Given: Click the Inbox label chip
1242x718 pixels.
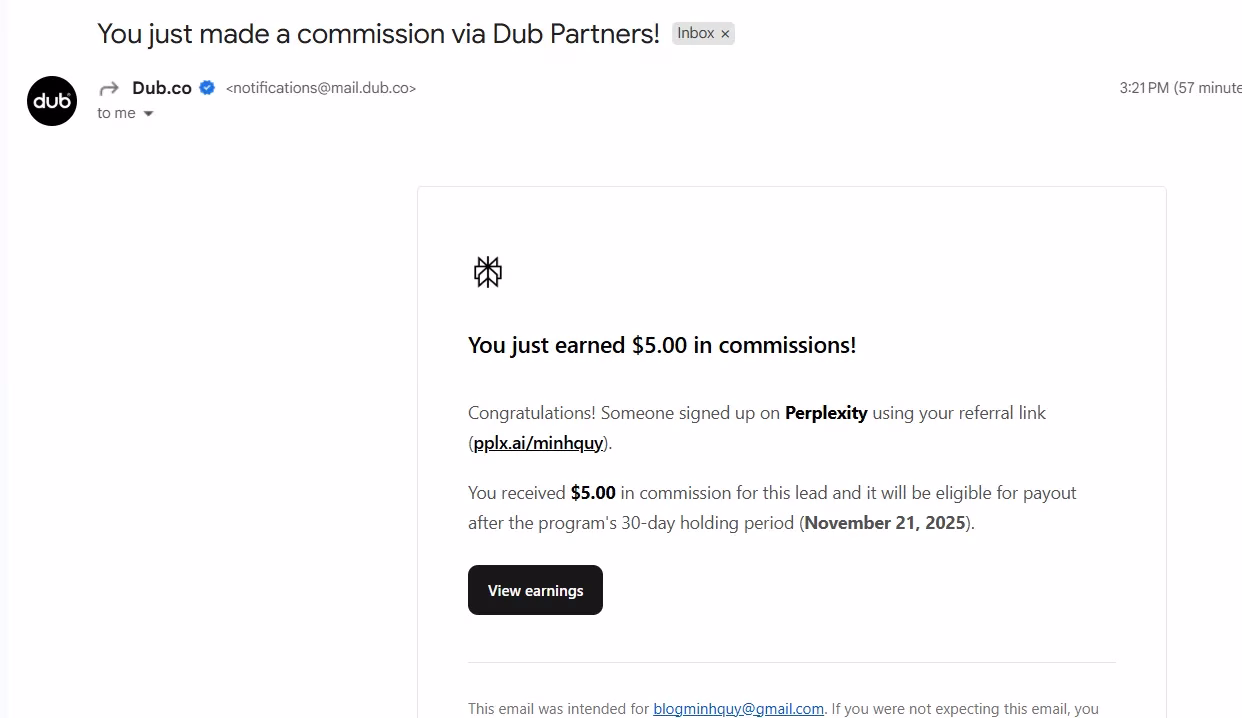Looking at the screenshot, I should (x=695, y=33).
